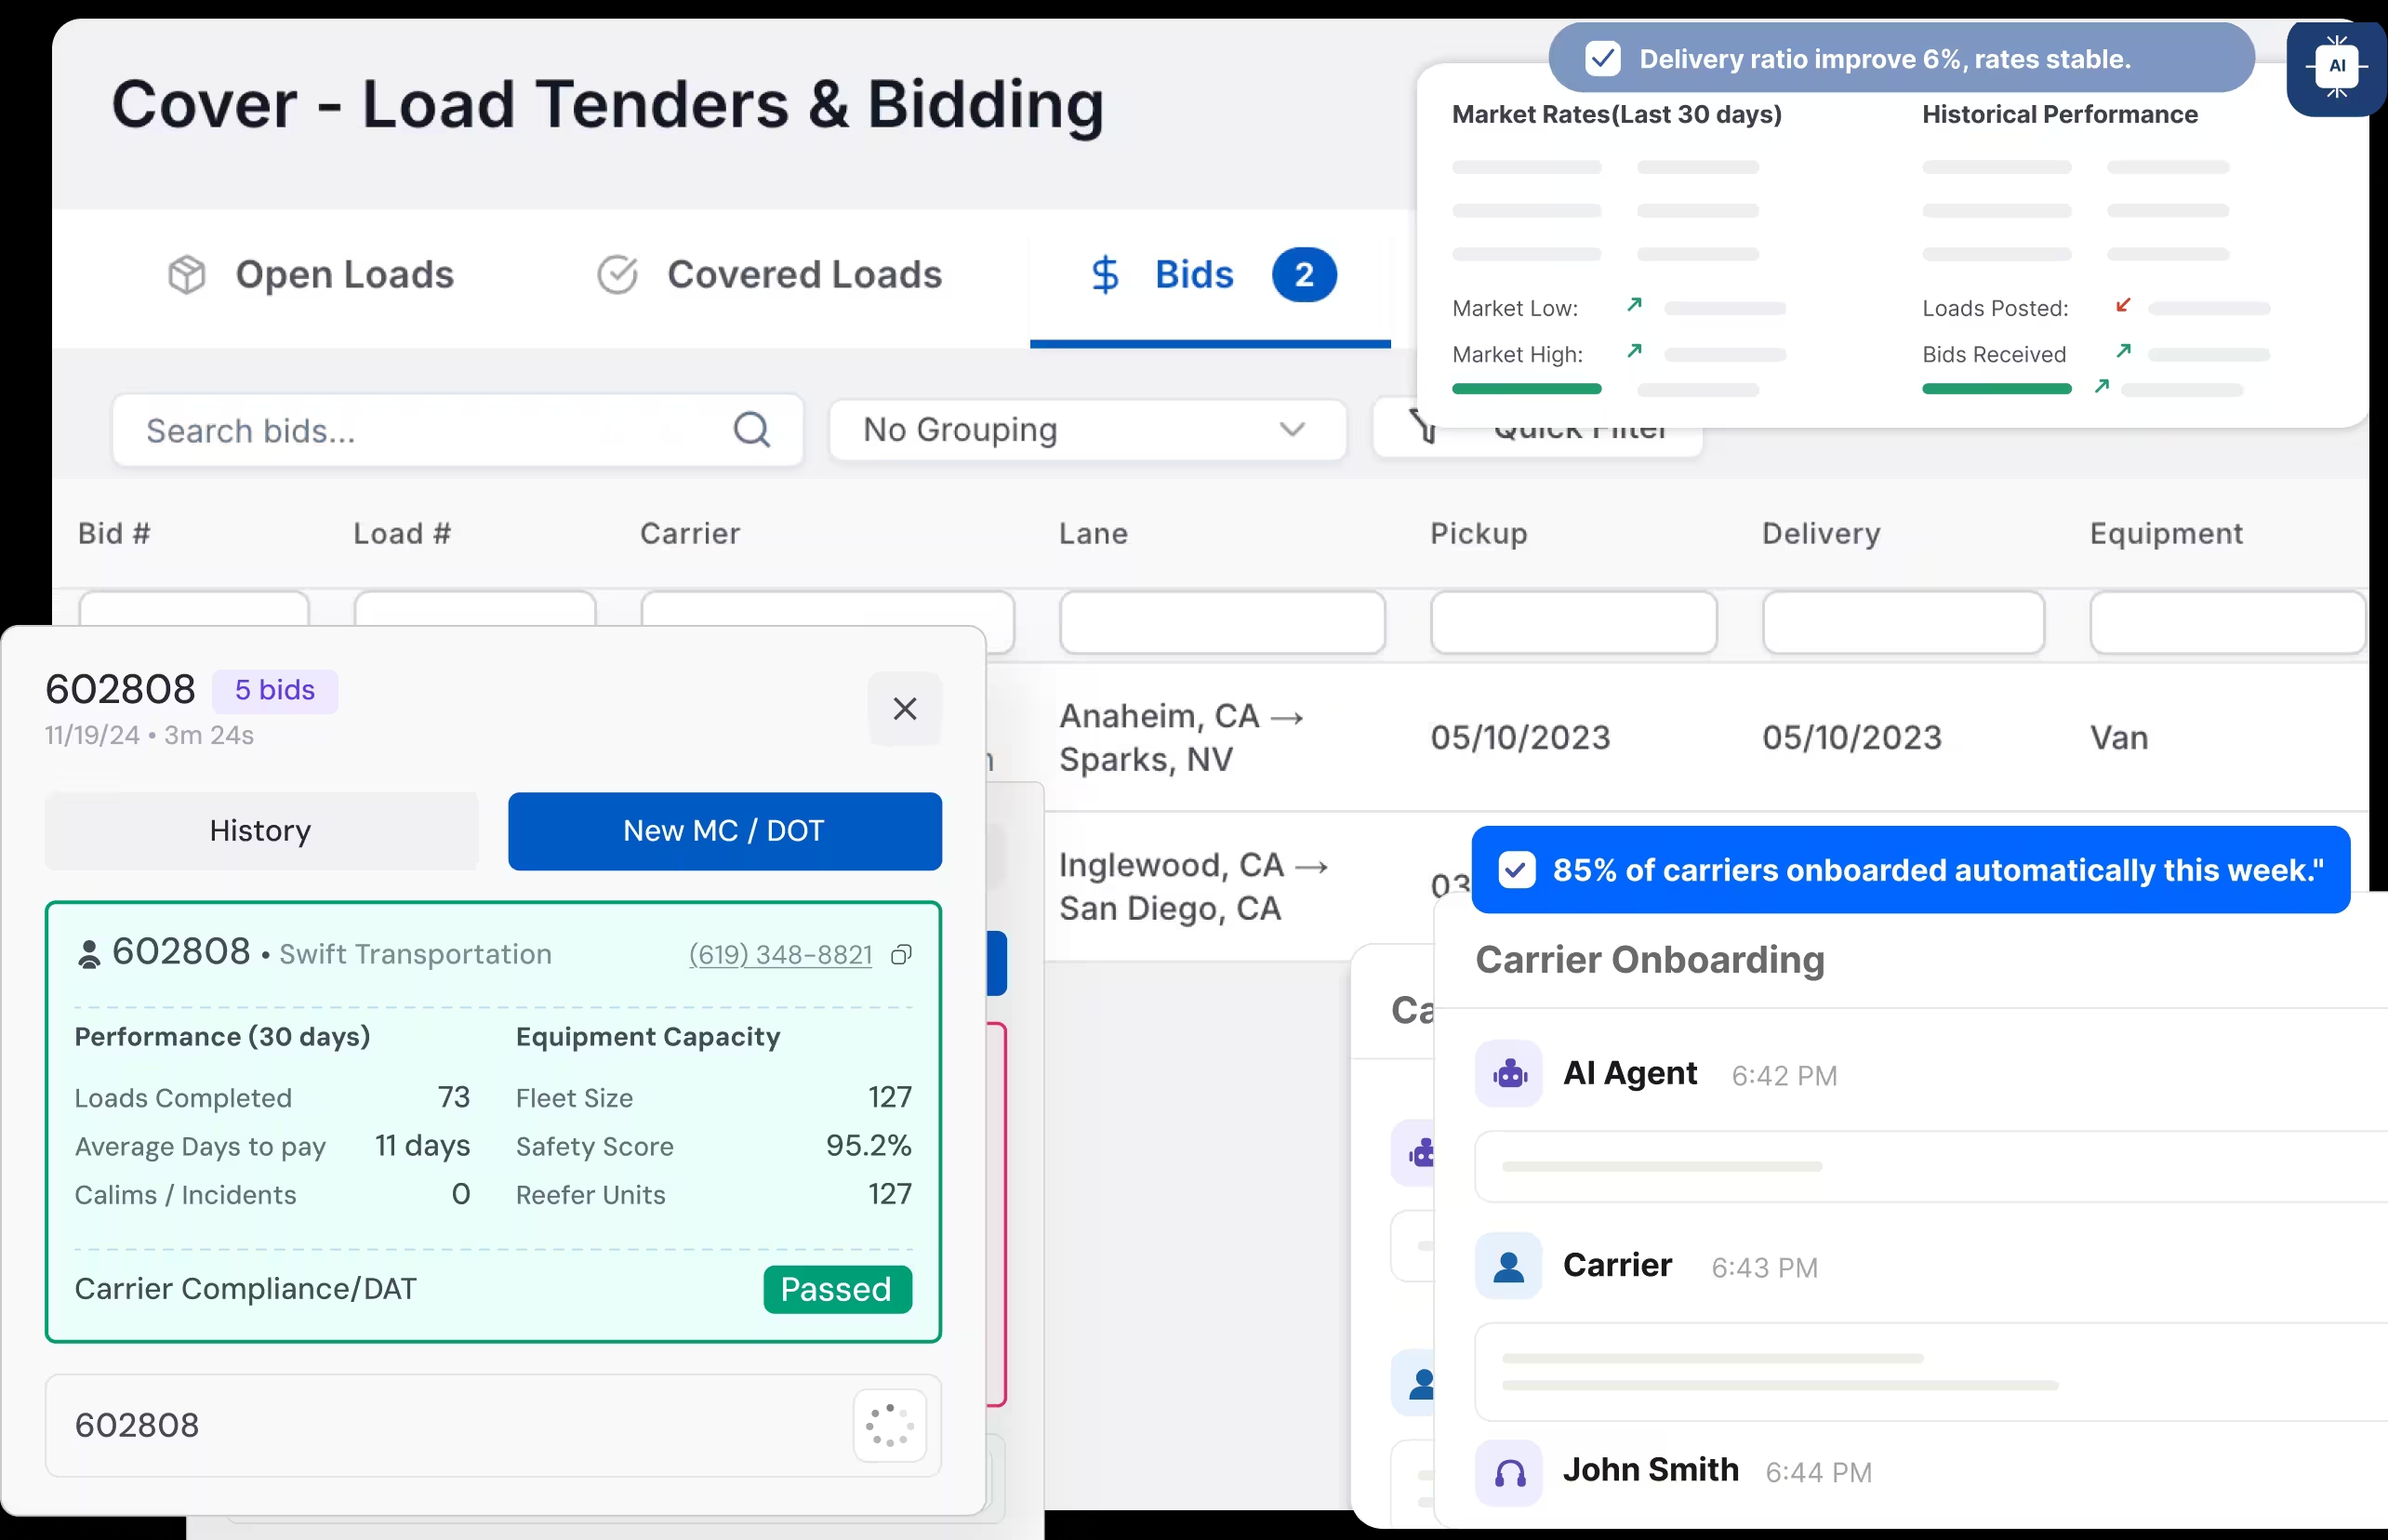Click the Carrier Compliance/DAT label
2388x1540 pixels.
[245, 1289]
